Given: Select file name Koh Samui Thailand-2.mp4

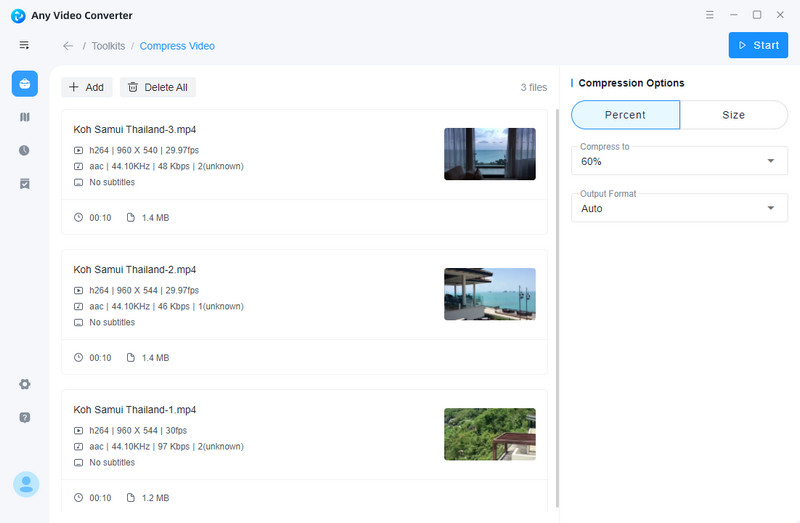Looking at the screenshot, I should 135,269.
